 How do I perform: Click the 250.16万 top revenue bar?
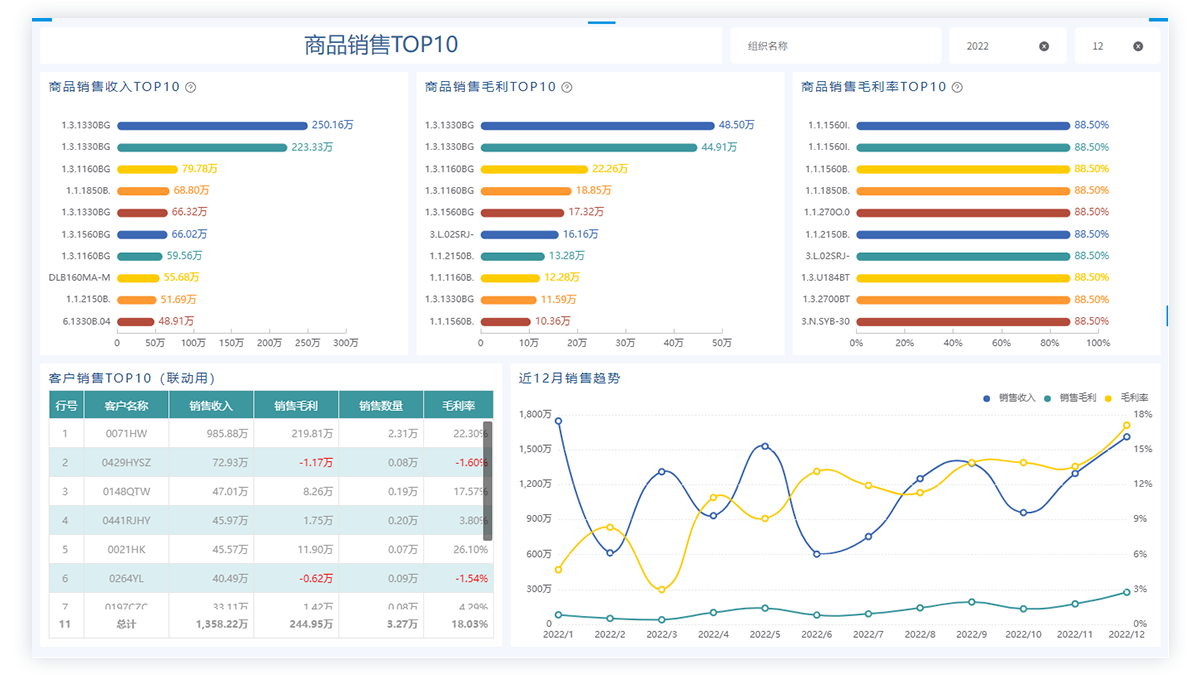[x=212, y=126]
